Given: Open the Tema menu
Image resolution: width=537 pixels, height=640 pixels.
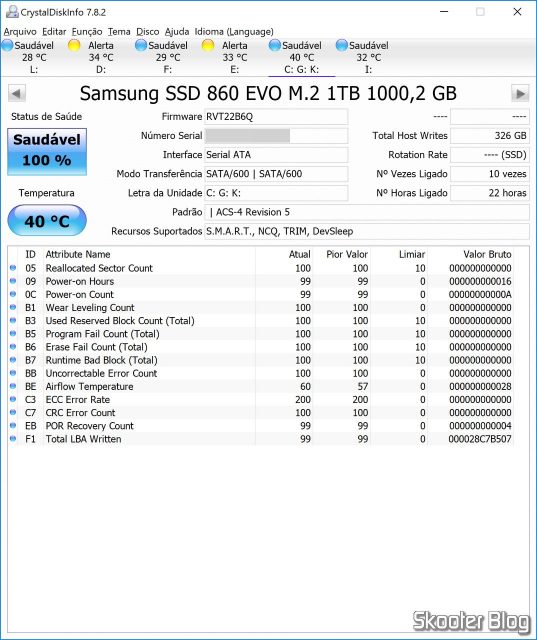Looking at the screenshot, I should pos(119,31).
